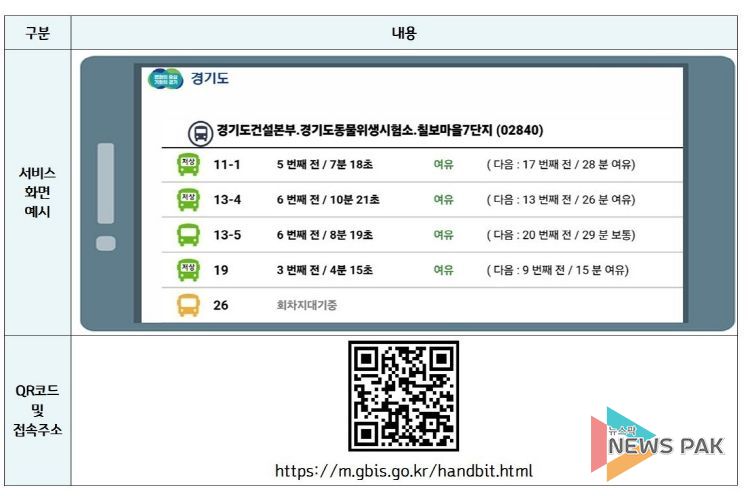Click the yellow bus icon for route 26
This screenshot has width=748, height=496.
click(188, 305)
